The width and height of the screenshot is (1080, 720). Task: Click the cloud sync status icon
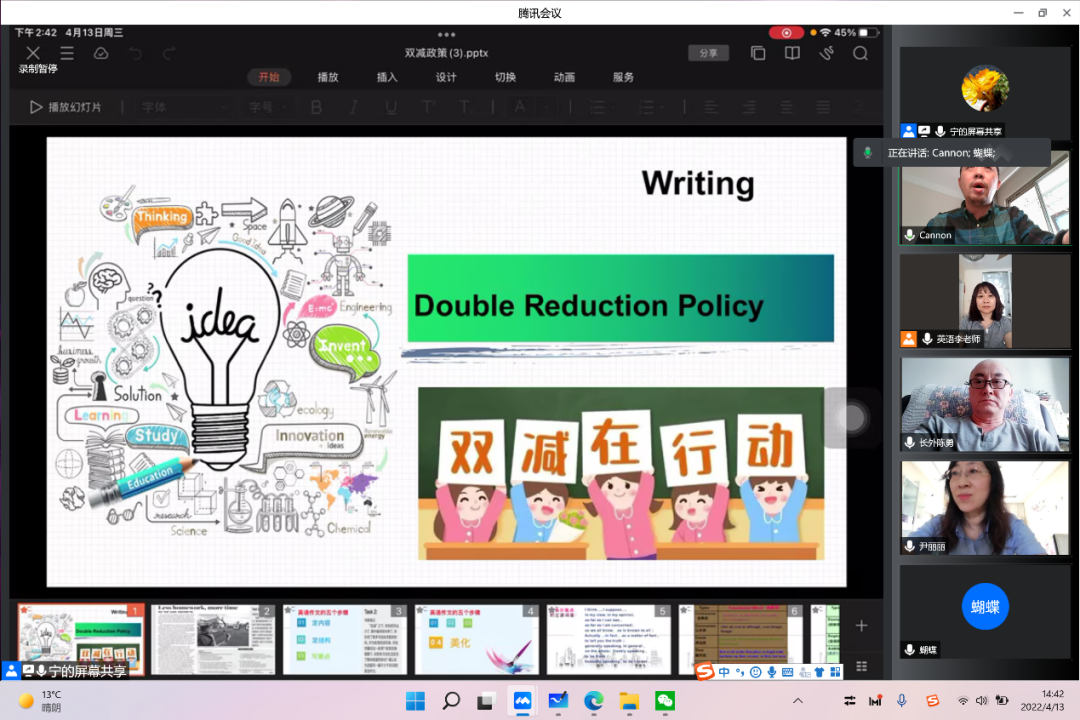pos(101,53)
